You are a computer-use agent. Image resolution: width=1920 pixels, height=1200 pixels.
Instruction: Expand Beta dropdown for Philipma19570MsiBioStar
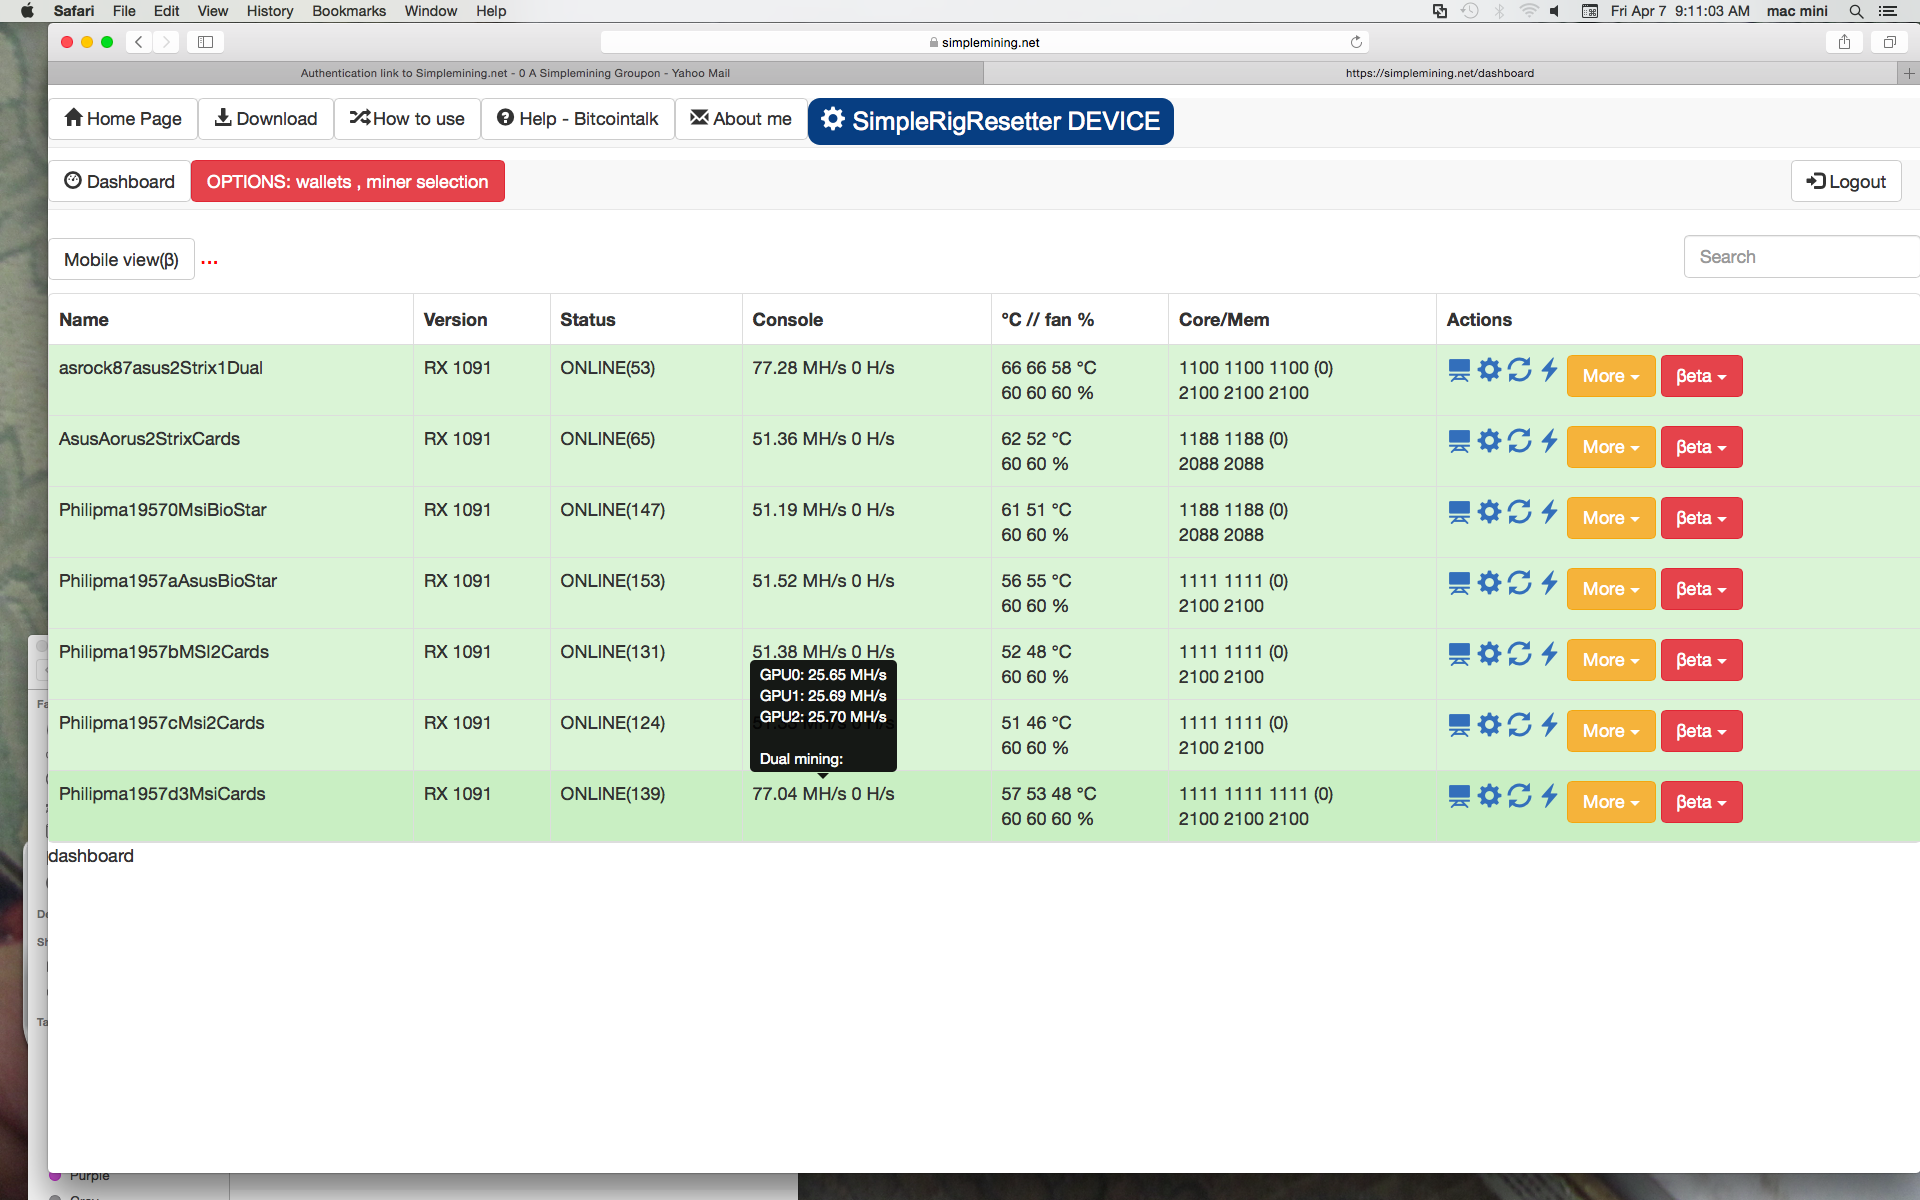[x=1701, y=518]
